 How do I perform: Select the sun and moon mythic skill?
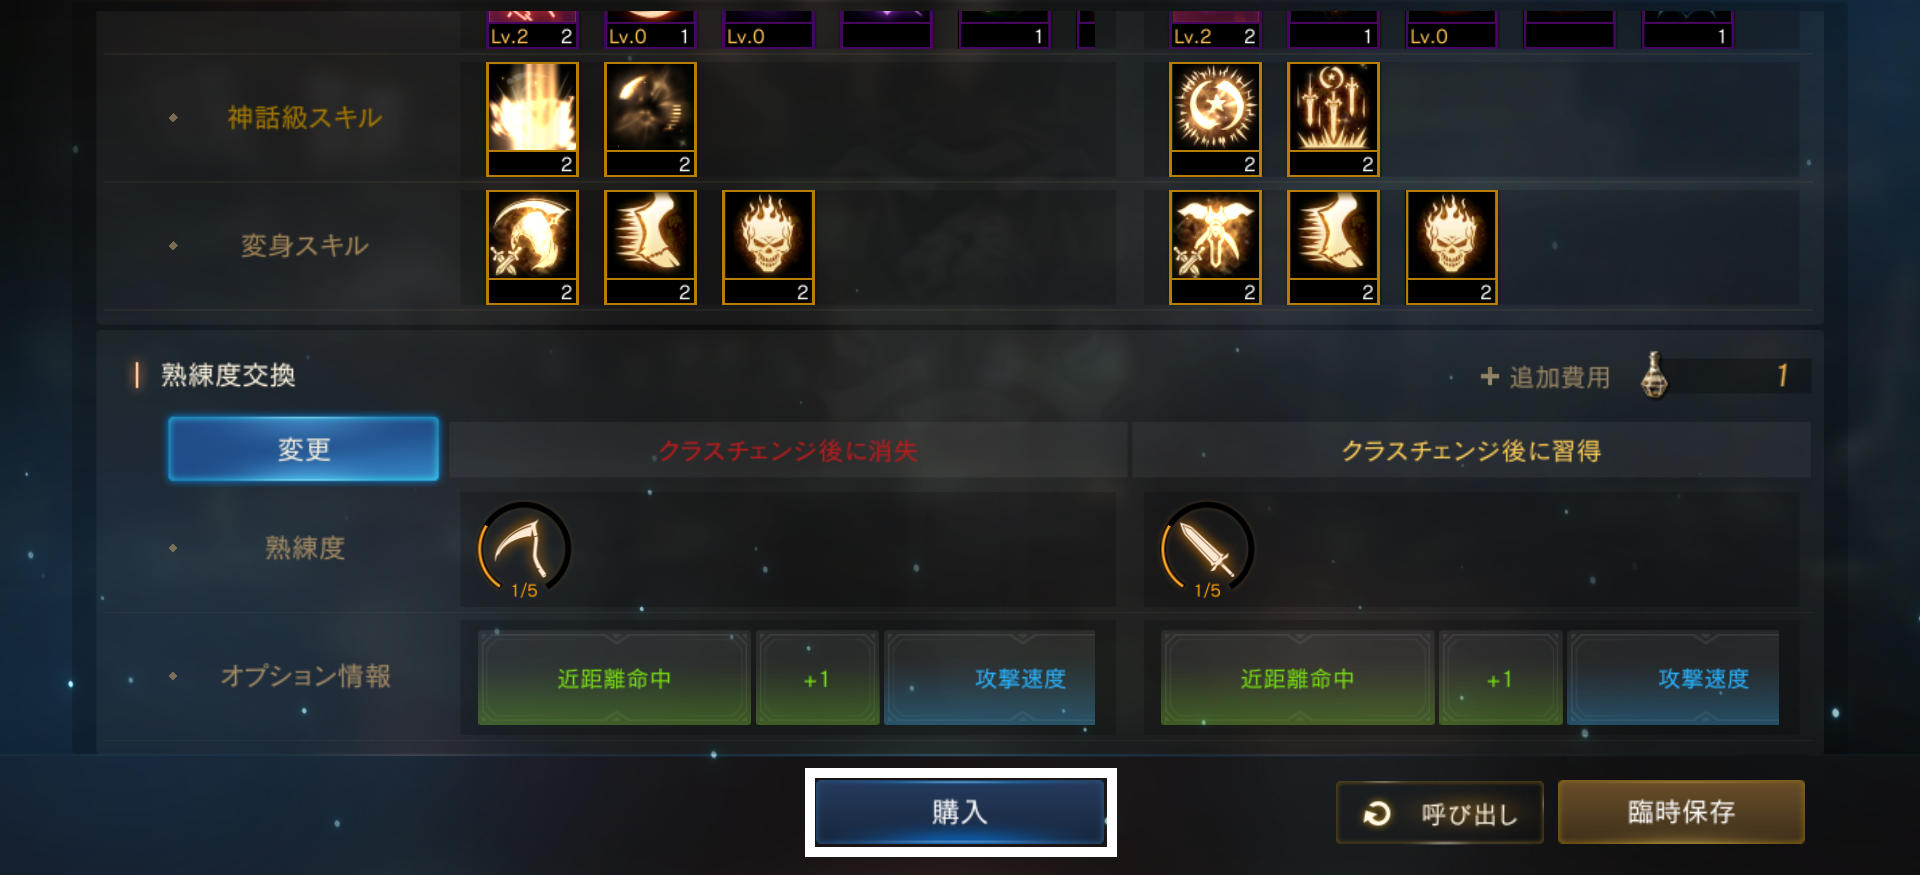[x=1215, y=119]
